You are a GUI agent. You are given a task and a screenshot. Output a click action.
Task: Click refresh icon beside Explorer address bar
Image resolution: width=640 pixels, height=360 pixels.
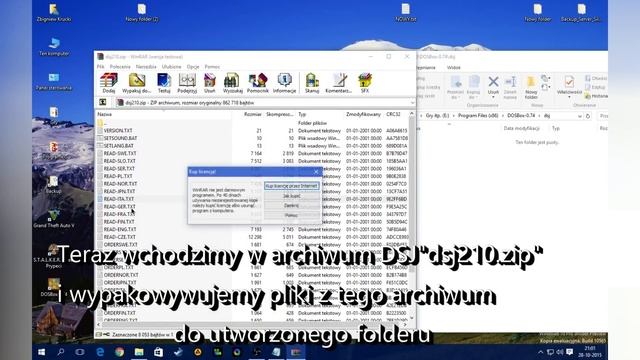coord(588,116)
